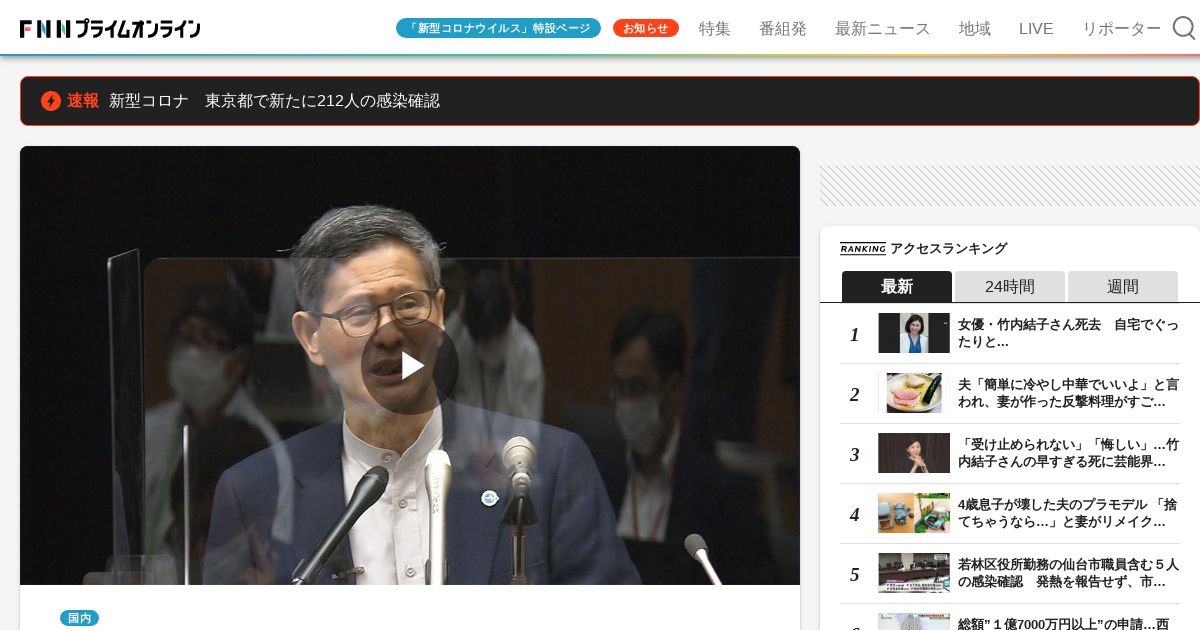This screenshot has width=1200, height=630.
Task: Go to 最新ニュース section
Action: tap(882, 29)
